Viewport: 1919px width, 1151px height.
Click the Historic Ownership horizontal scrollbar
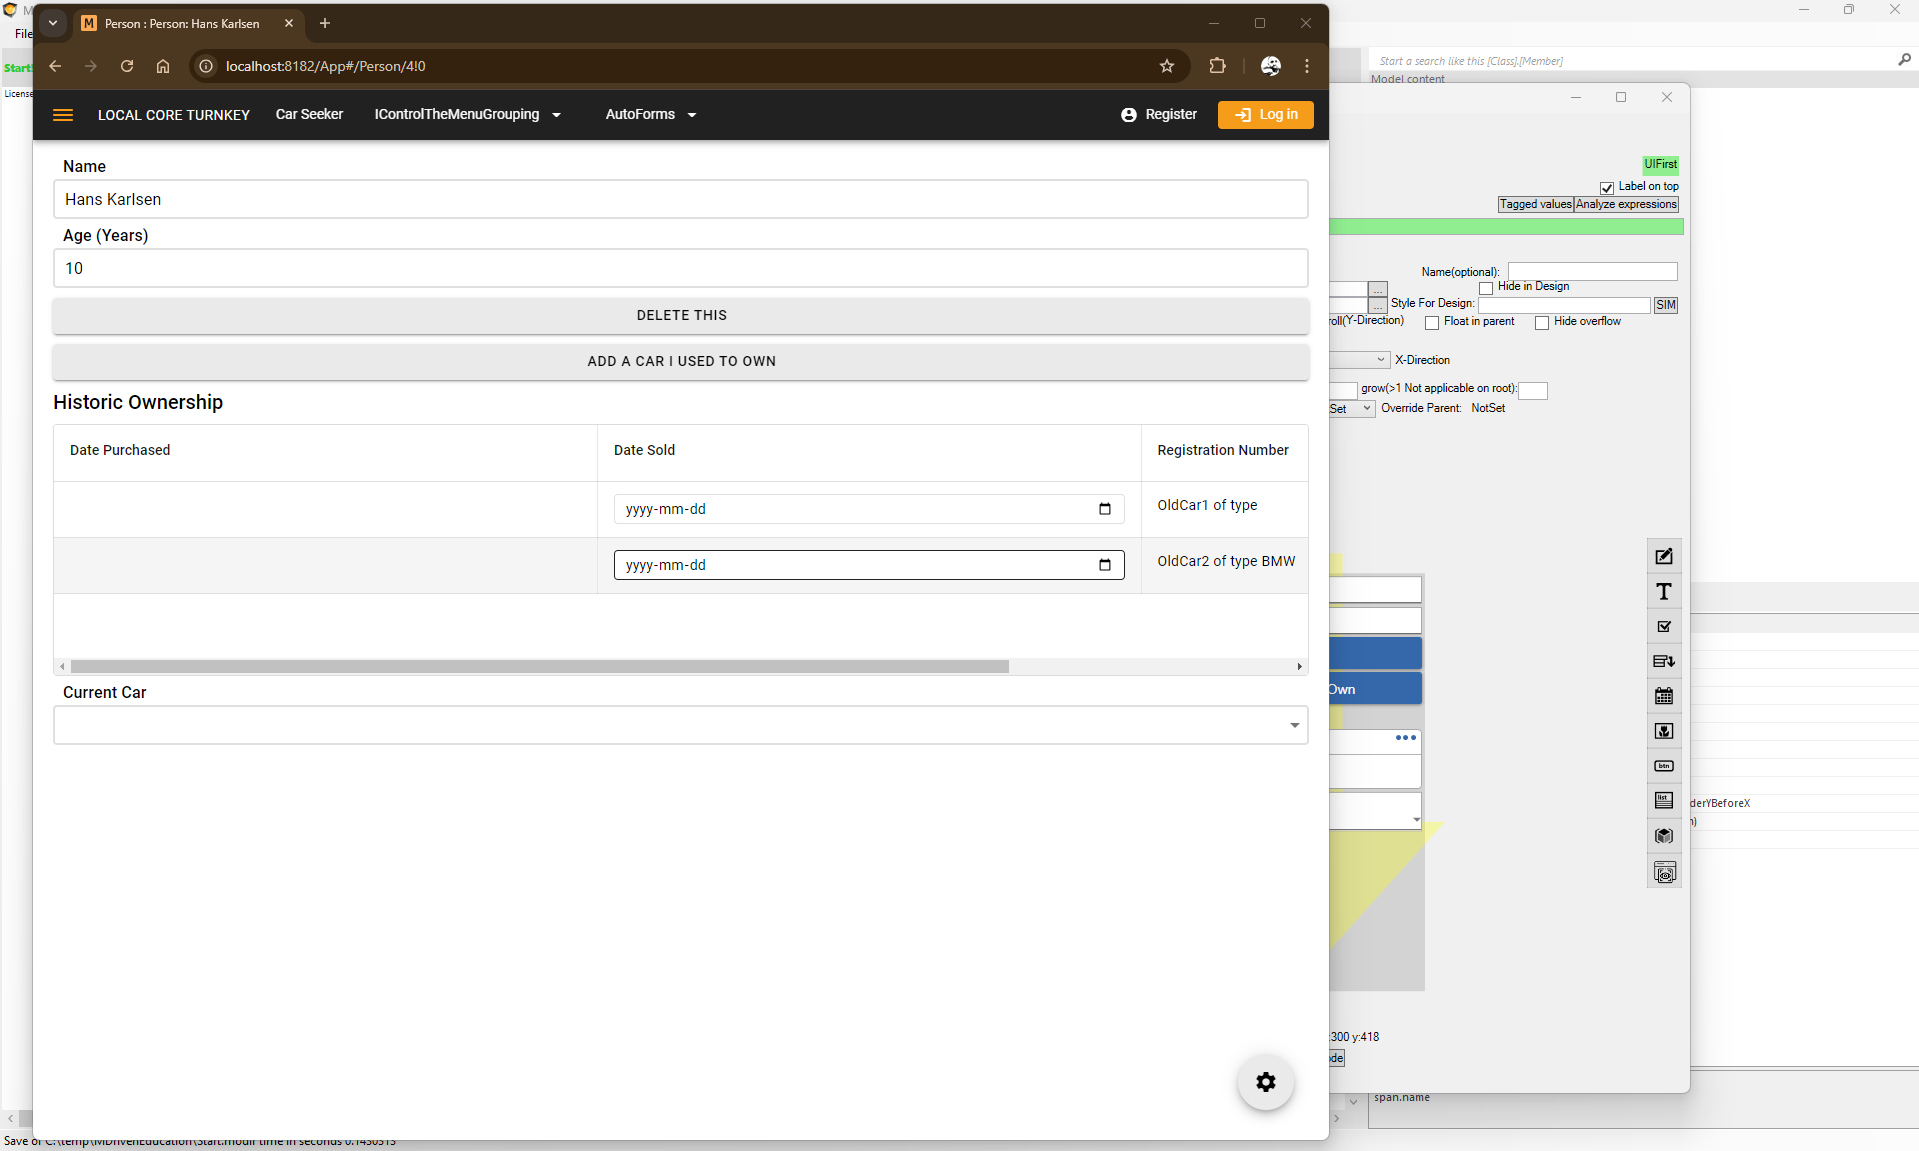(540, 666)
